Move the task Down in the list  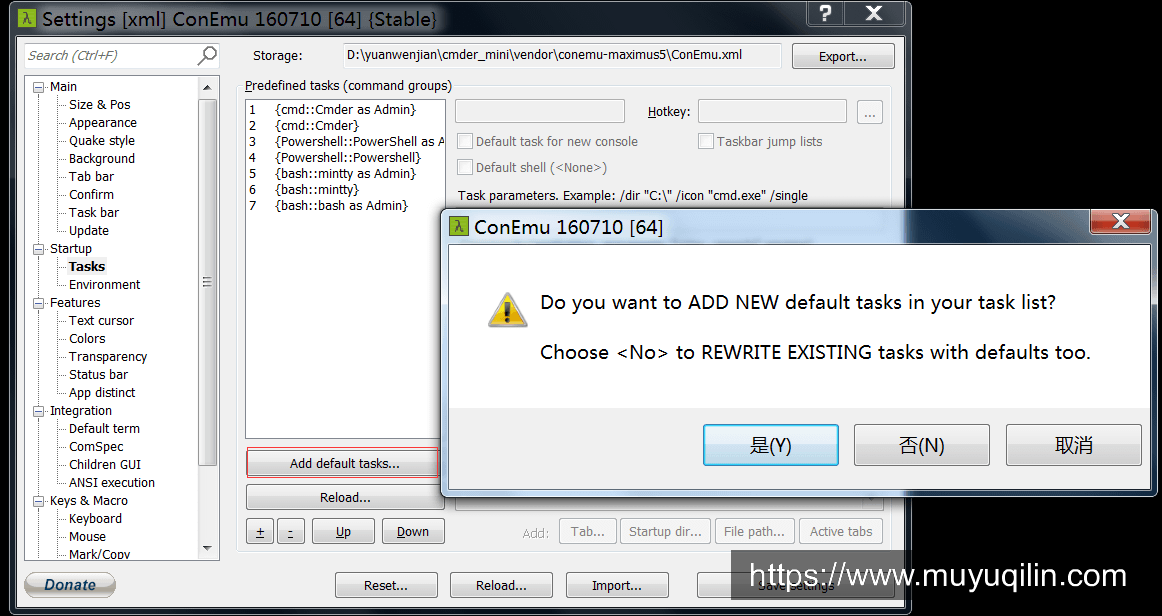(x=413, y=531)
